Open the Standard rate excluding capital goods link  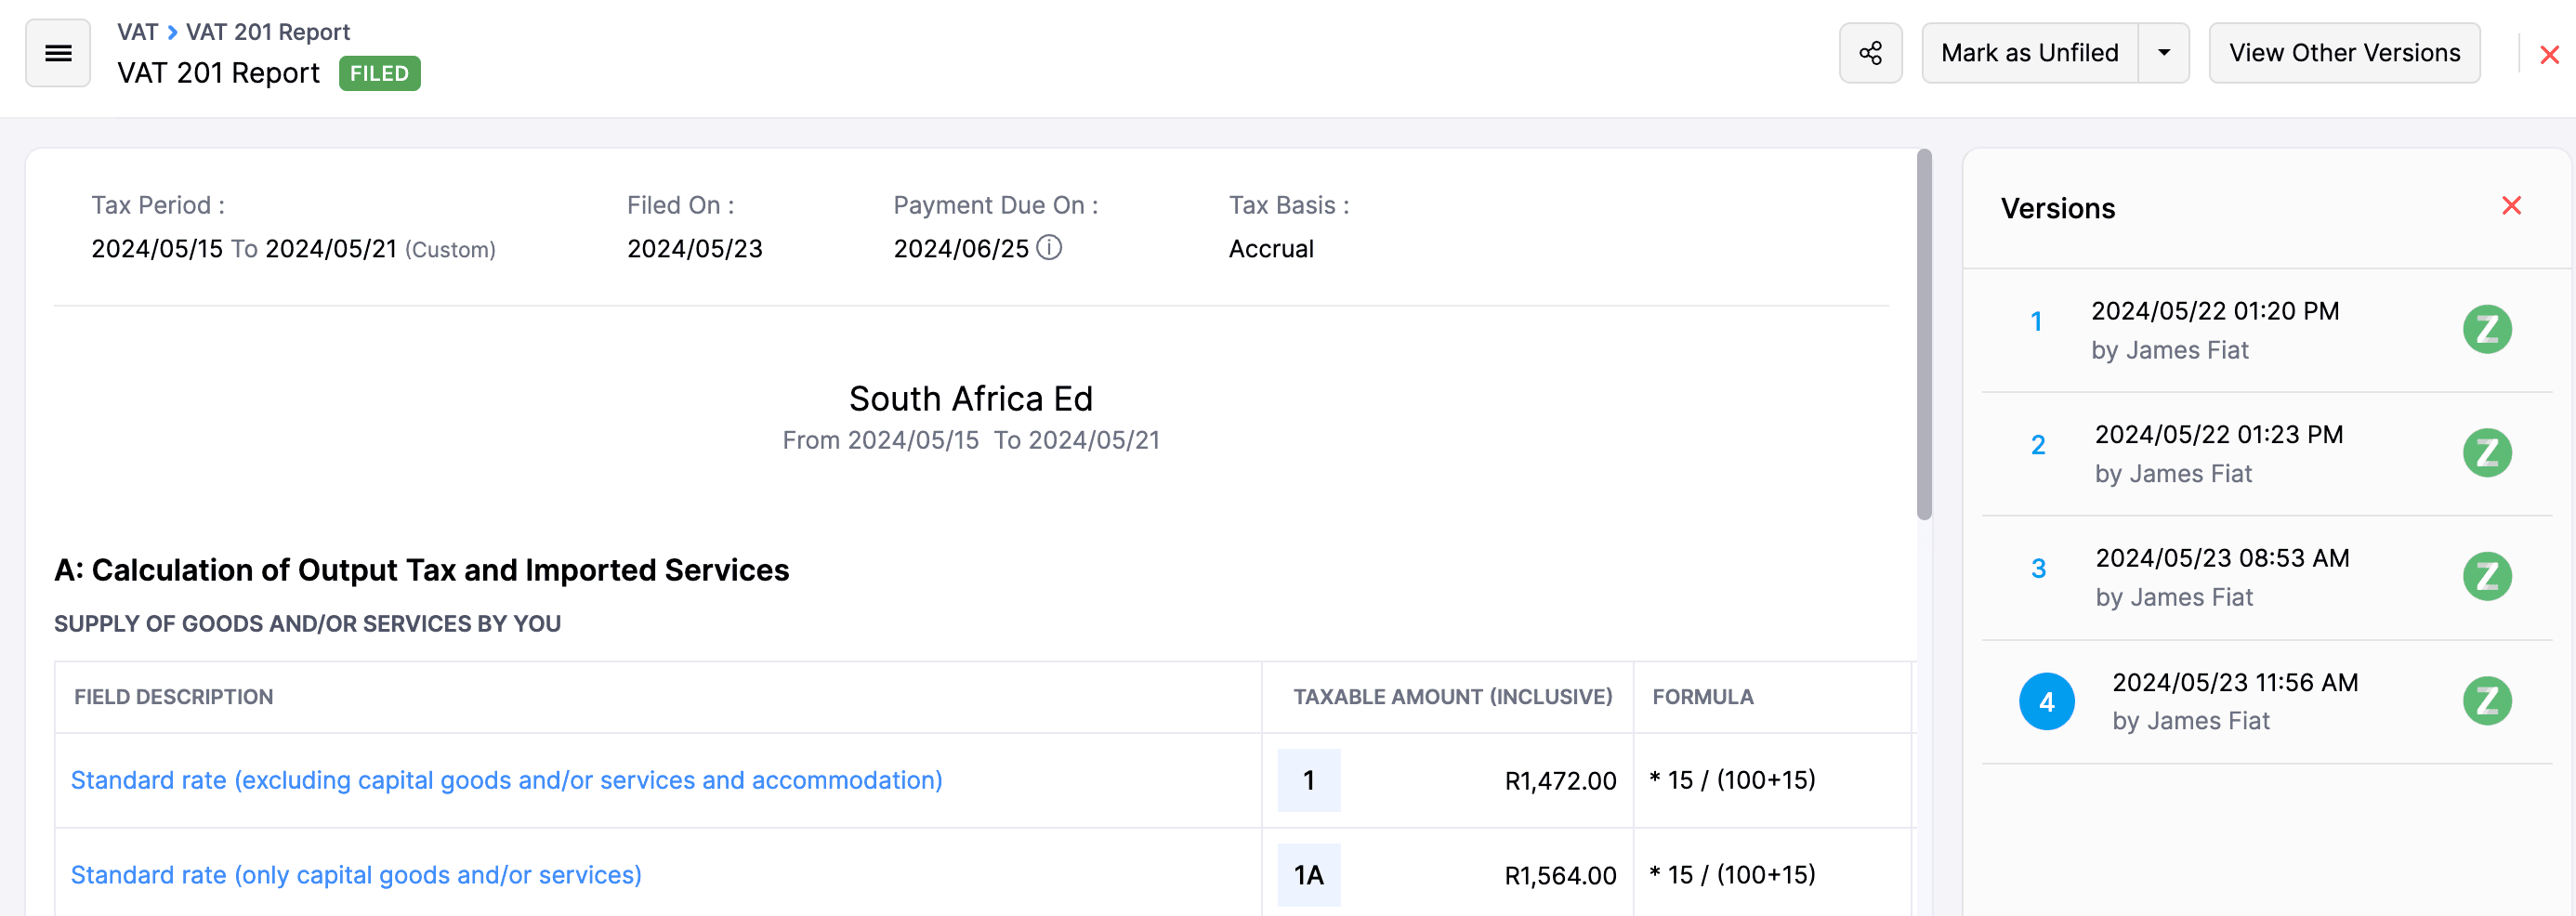506,780
